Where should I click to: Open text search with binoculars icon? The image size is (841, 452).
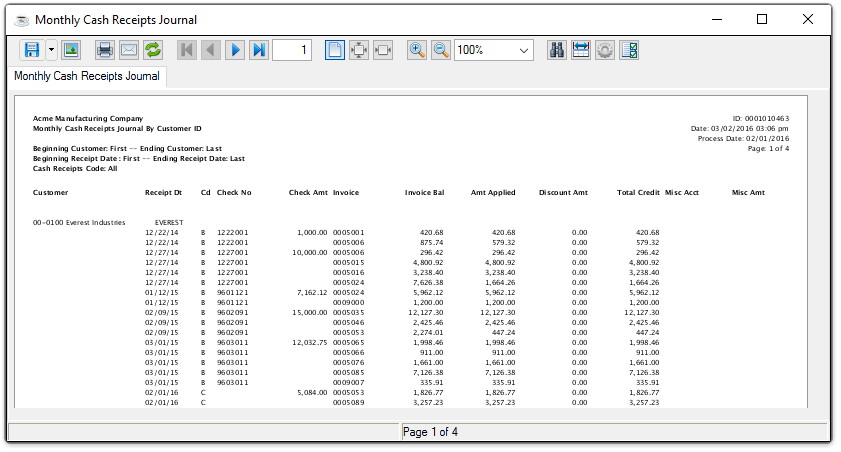pyautogui.click(x=558, y=50)
